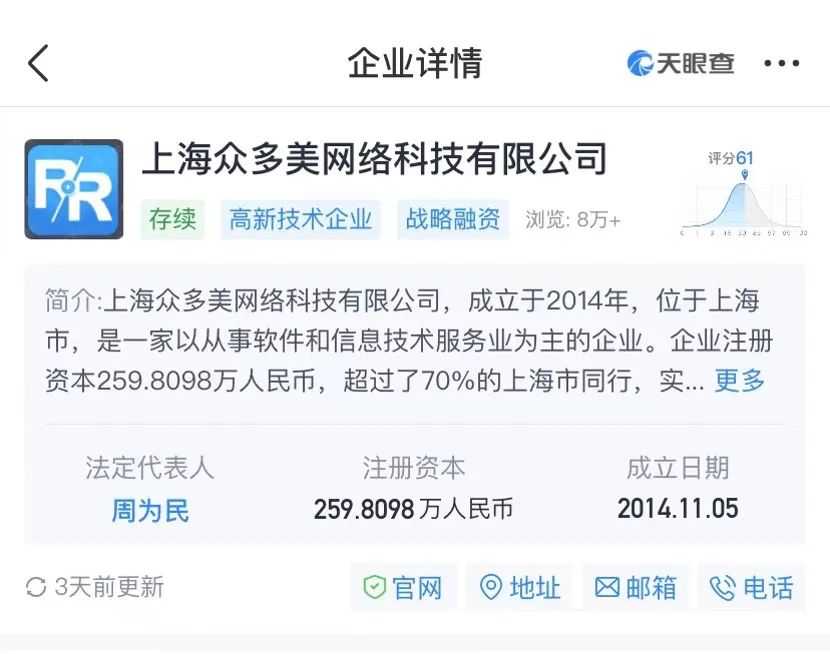Tap the 注册资本 259.8098万人民币 value
This screenshot has width=830, height=654.
coord(413,509)
